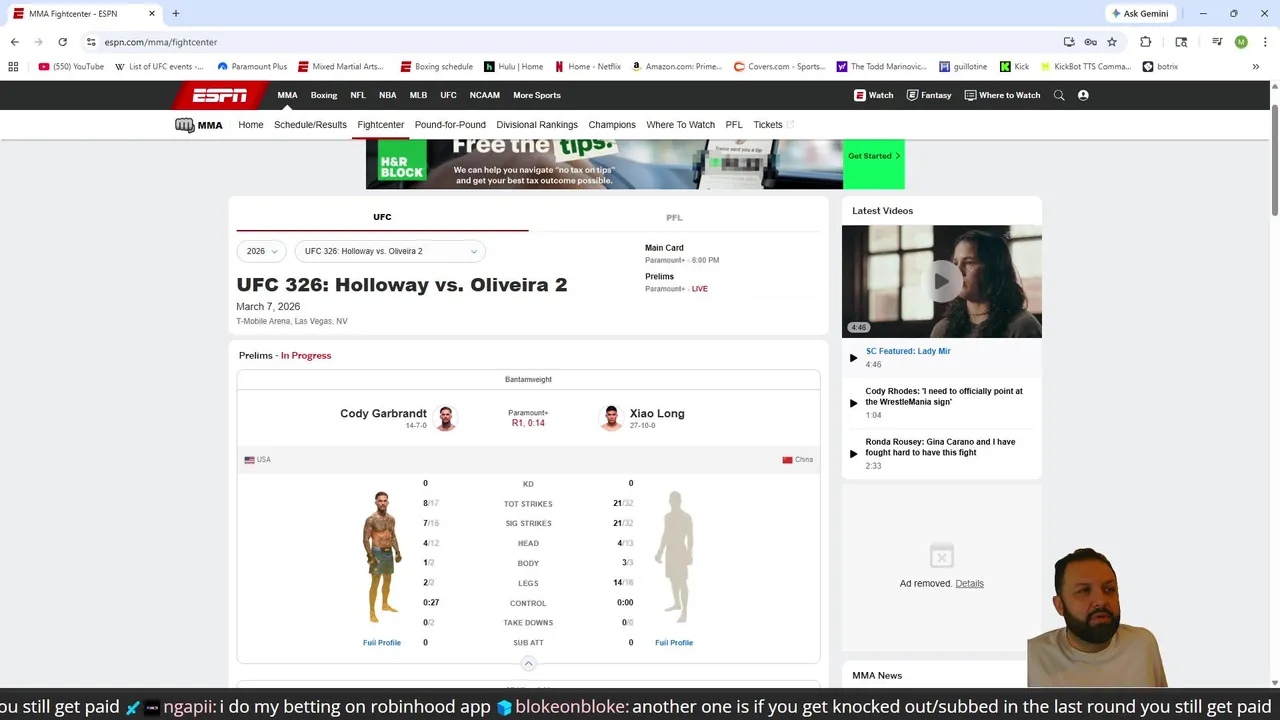1280x720 pixels.
Task: Open the ESPN search icon
Action: tap(1059, 95)
